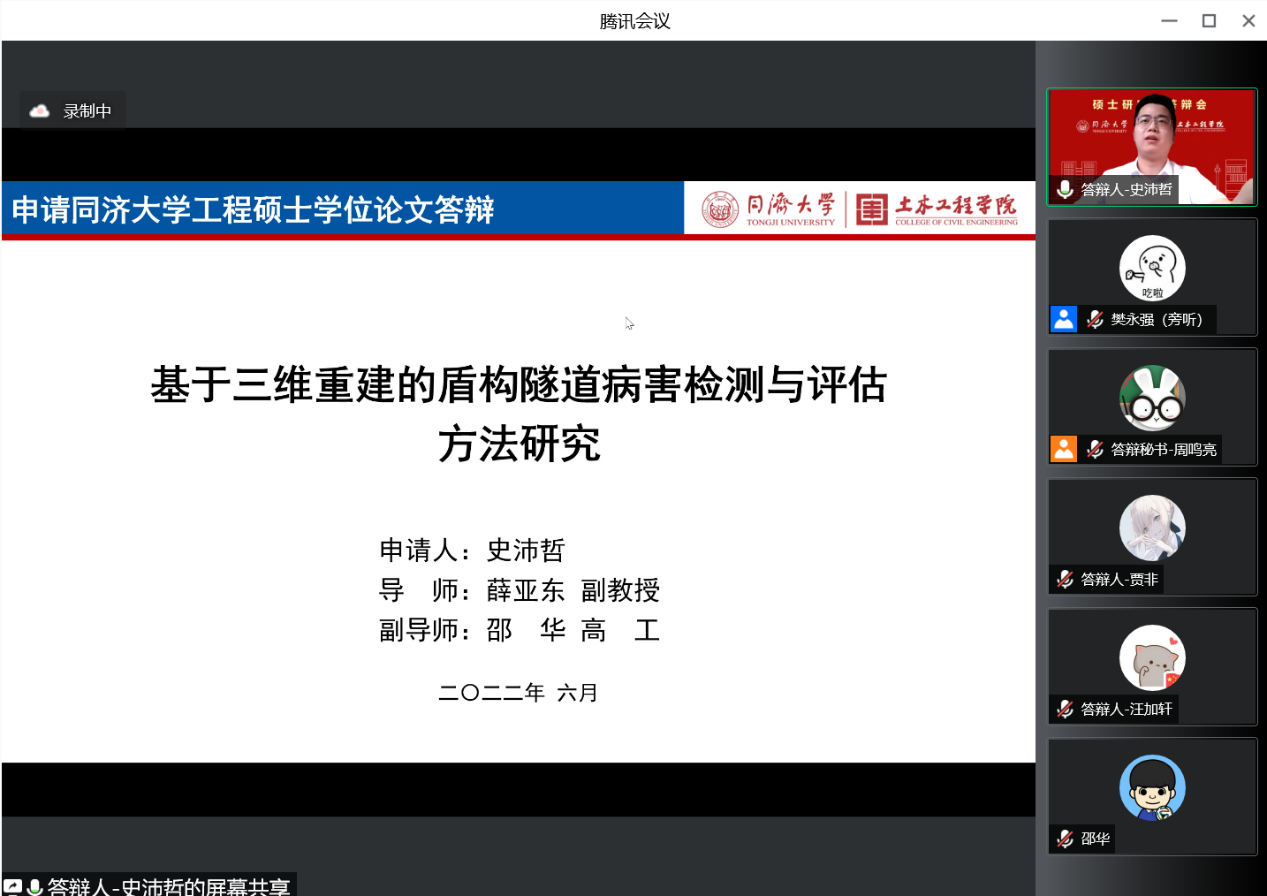The width and height of the screenshot is (1267, 896).
Task: Click the 录制中 recording status label
Action: 88,111
